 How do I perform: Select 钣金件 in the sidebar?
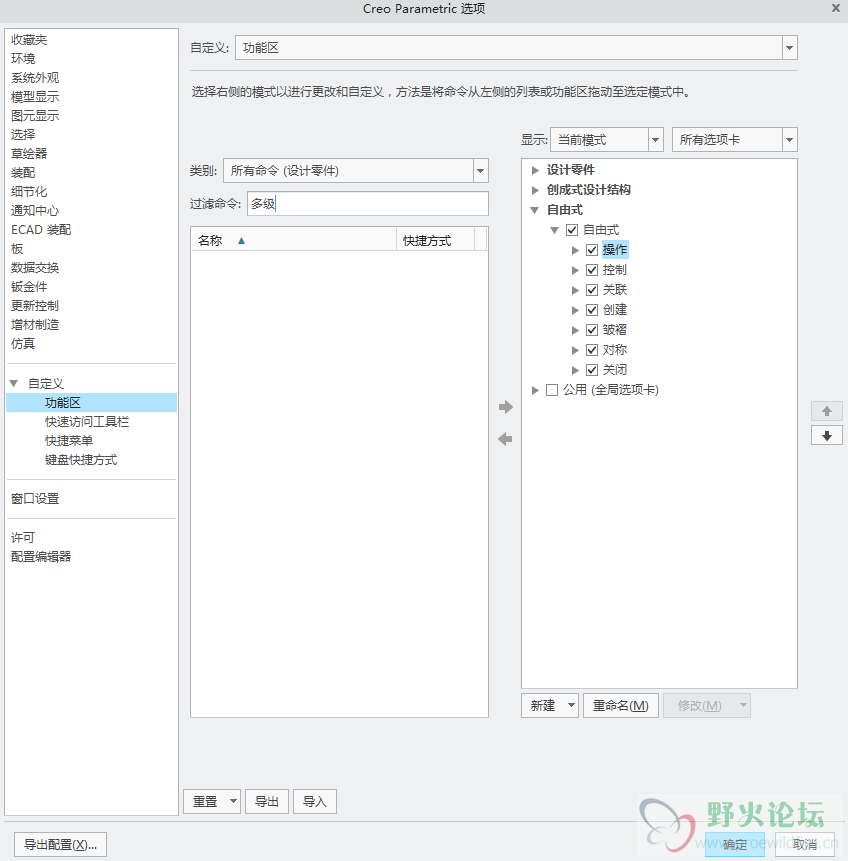click(x=29, y=287)
